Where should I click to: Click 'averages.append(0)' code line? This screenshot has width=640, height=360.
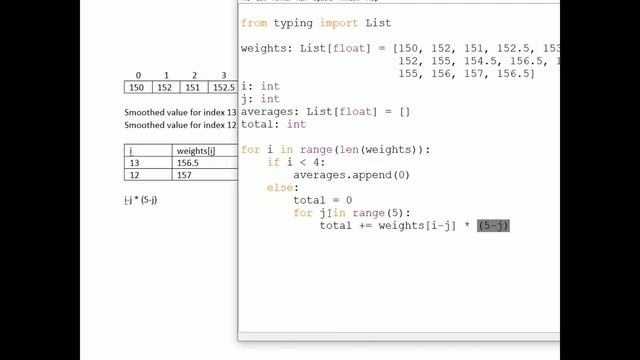[351, 175]
